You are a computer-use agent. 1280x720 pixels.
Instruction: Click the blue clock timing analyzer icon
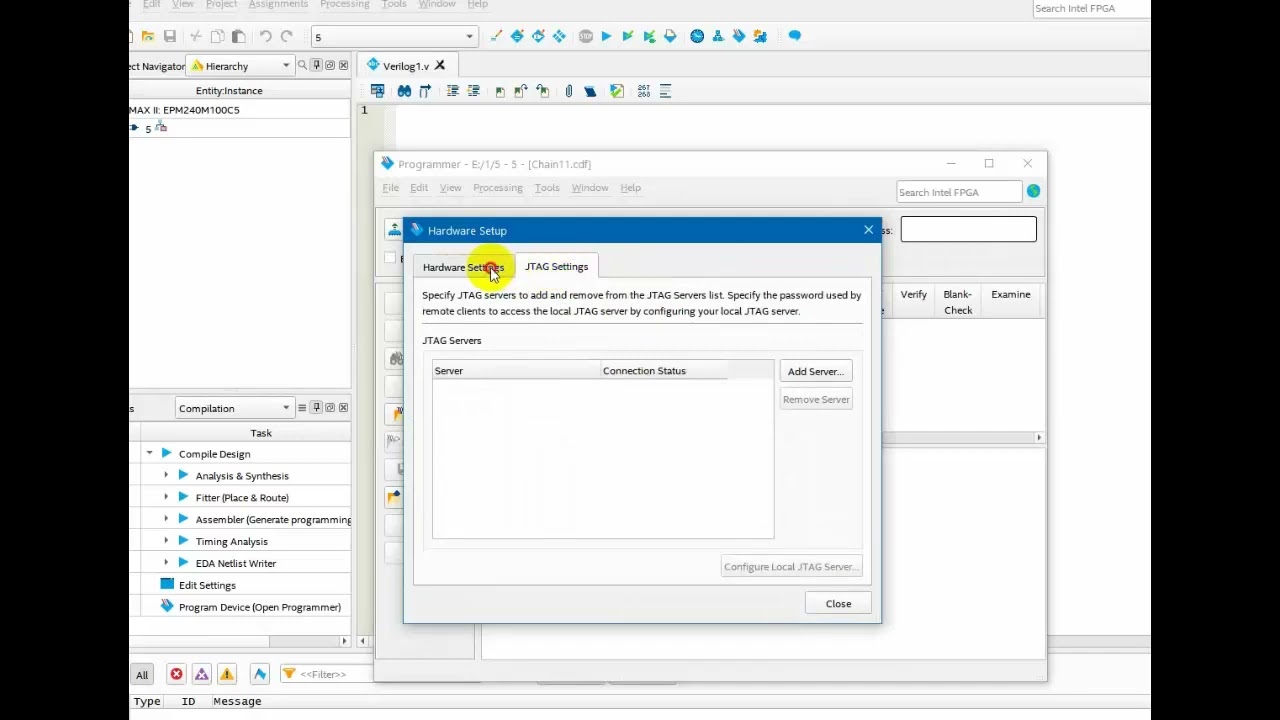coord(697,37)
